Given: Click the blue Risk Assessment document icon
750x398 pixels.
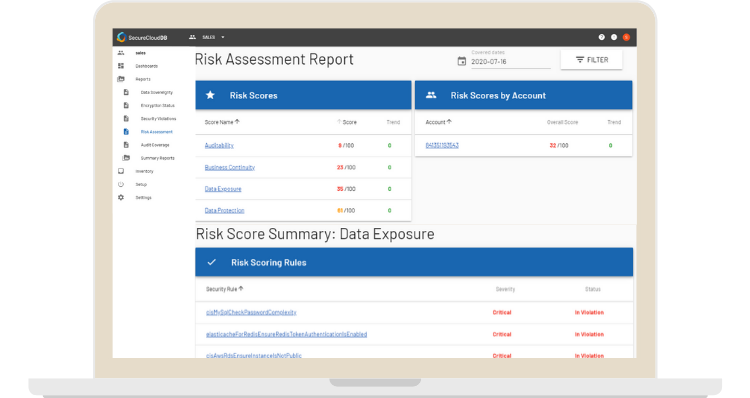Looking at the screenshot, I should pos(126,132).
